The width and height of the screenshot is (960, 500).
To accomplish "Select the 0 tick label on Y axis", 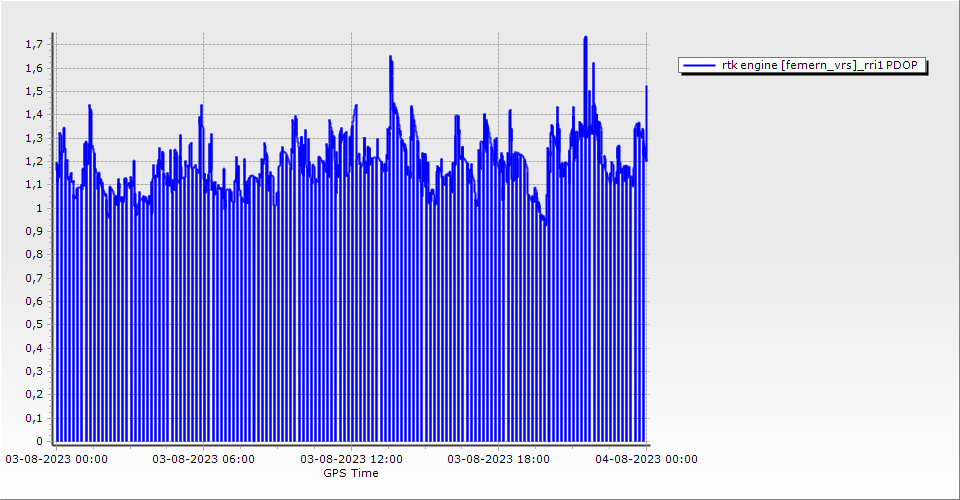I will (39, 442).
